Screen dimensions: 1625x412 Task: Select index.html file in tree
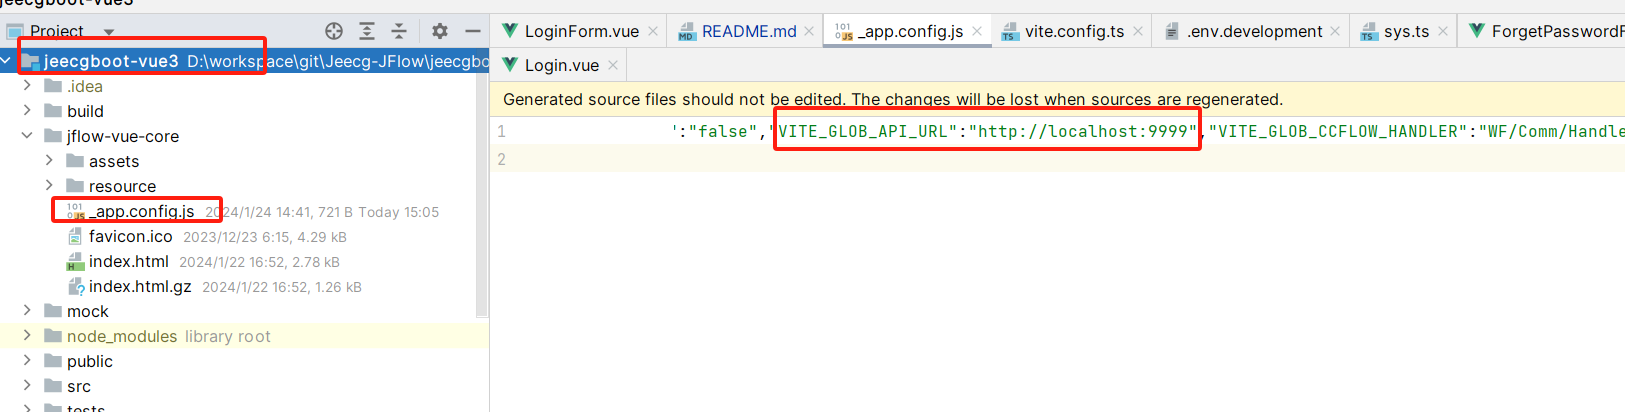tap(128, 261)
